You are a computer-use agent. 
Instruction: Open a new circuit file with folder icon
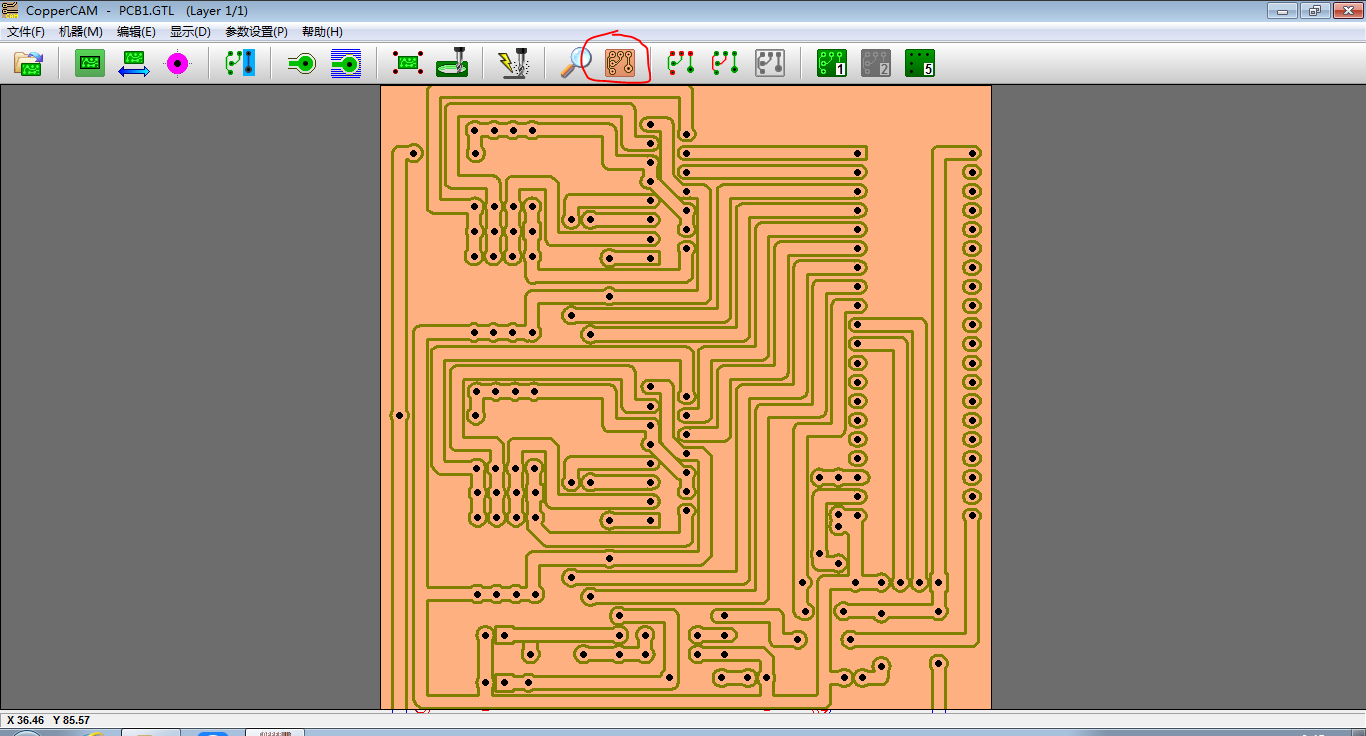pos(28,64)
